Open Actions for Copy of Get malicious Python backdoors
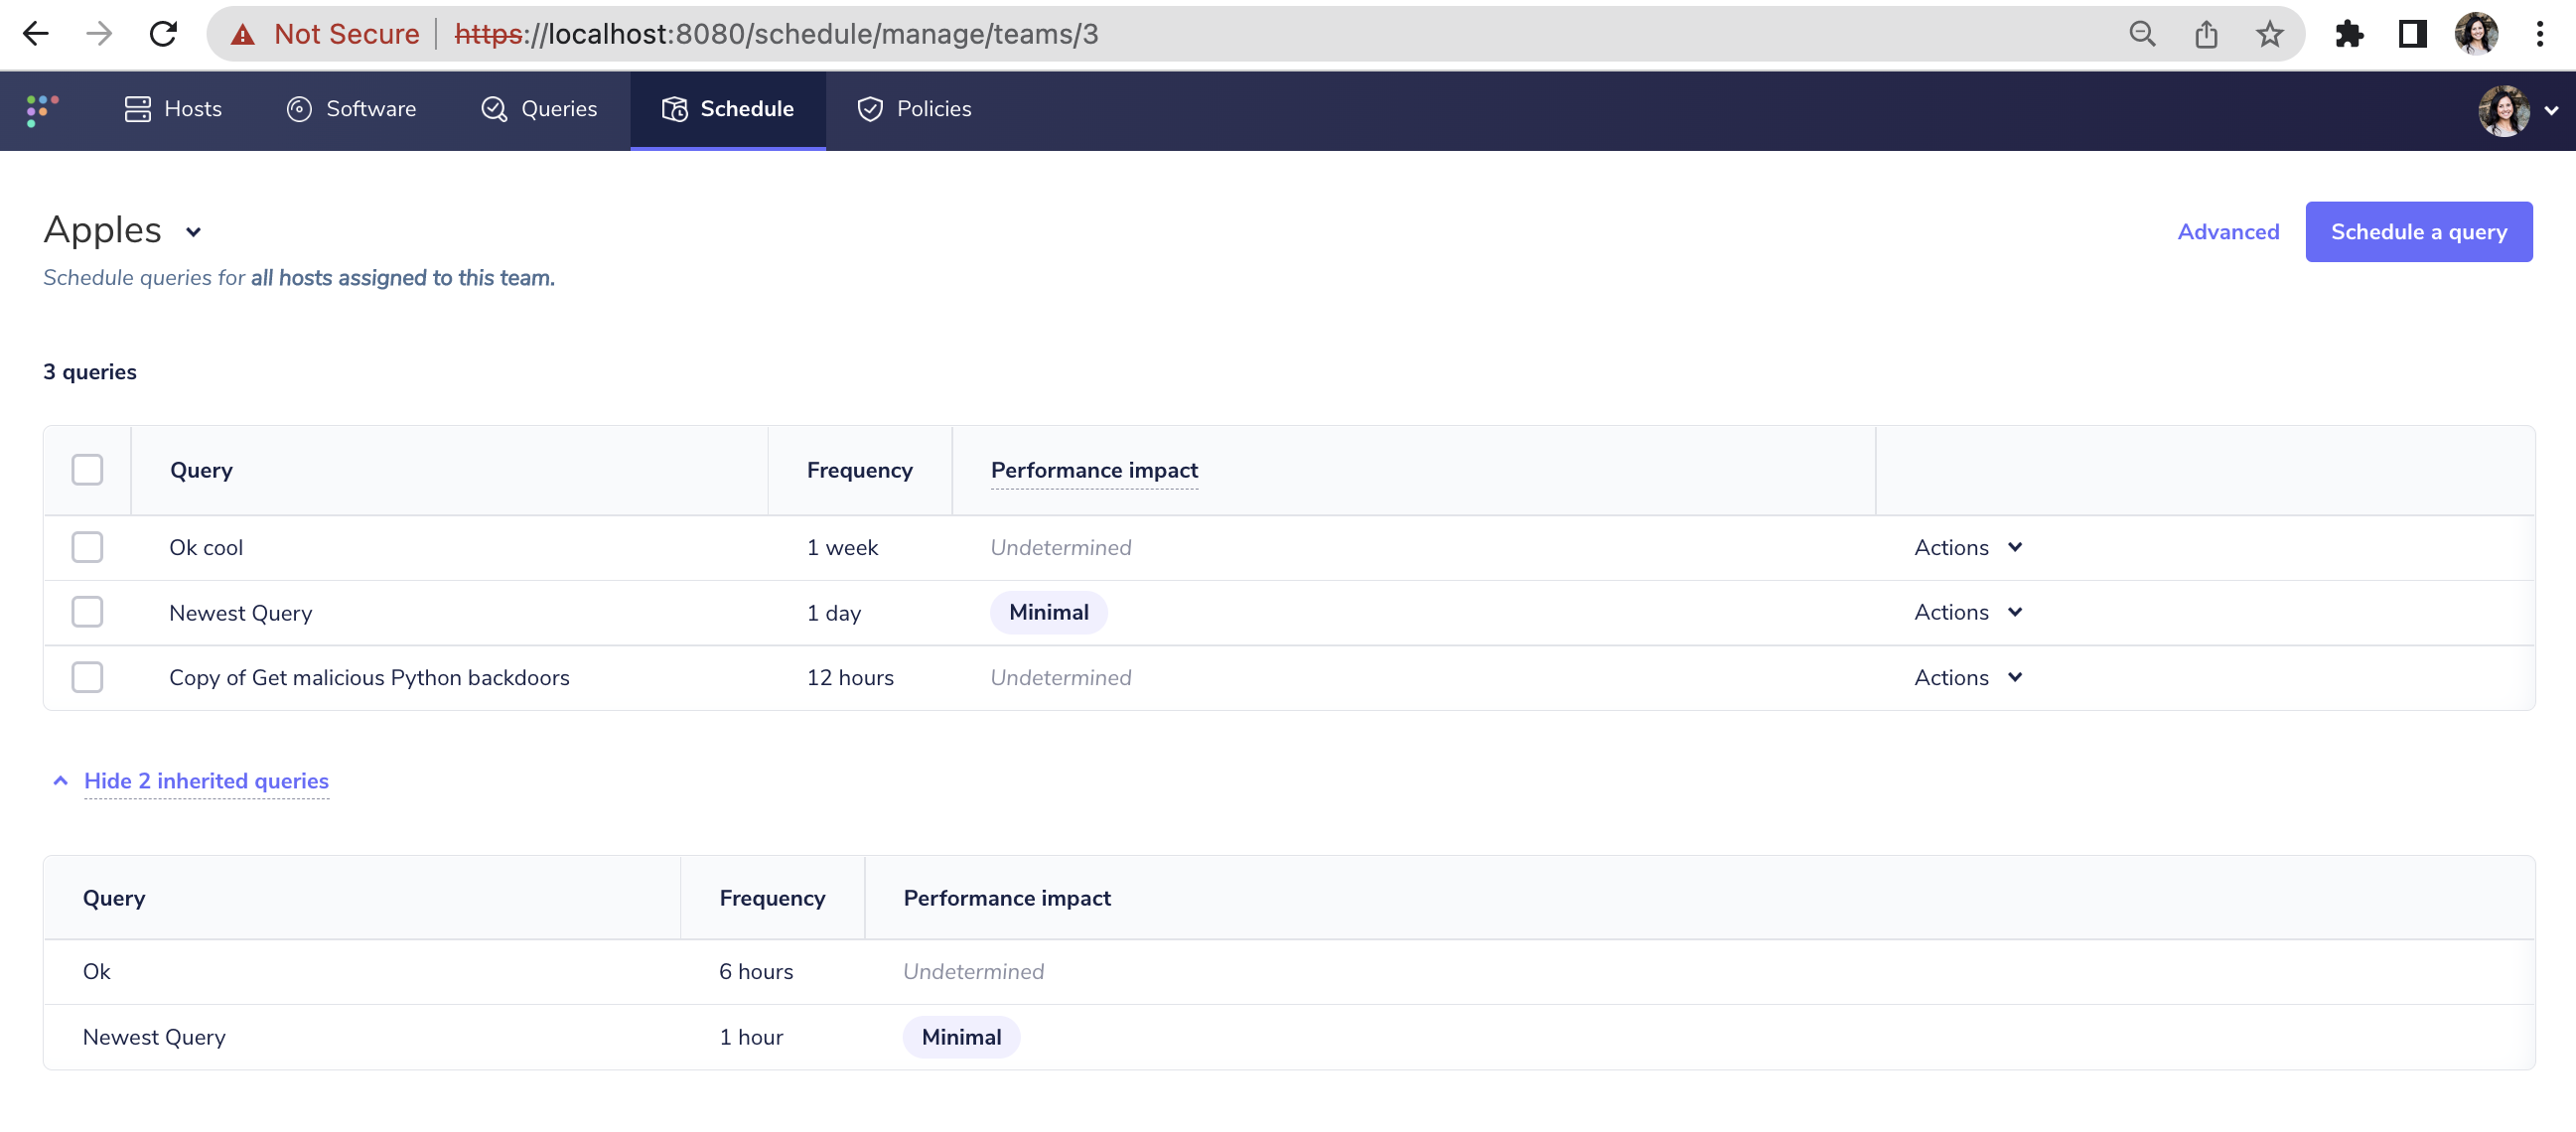Image resolution: width=2576 pixels, height=1132 pixels. coord(1966,677)
